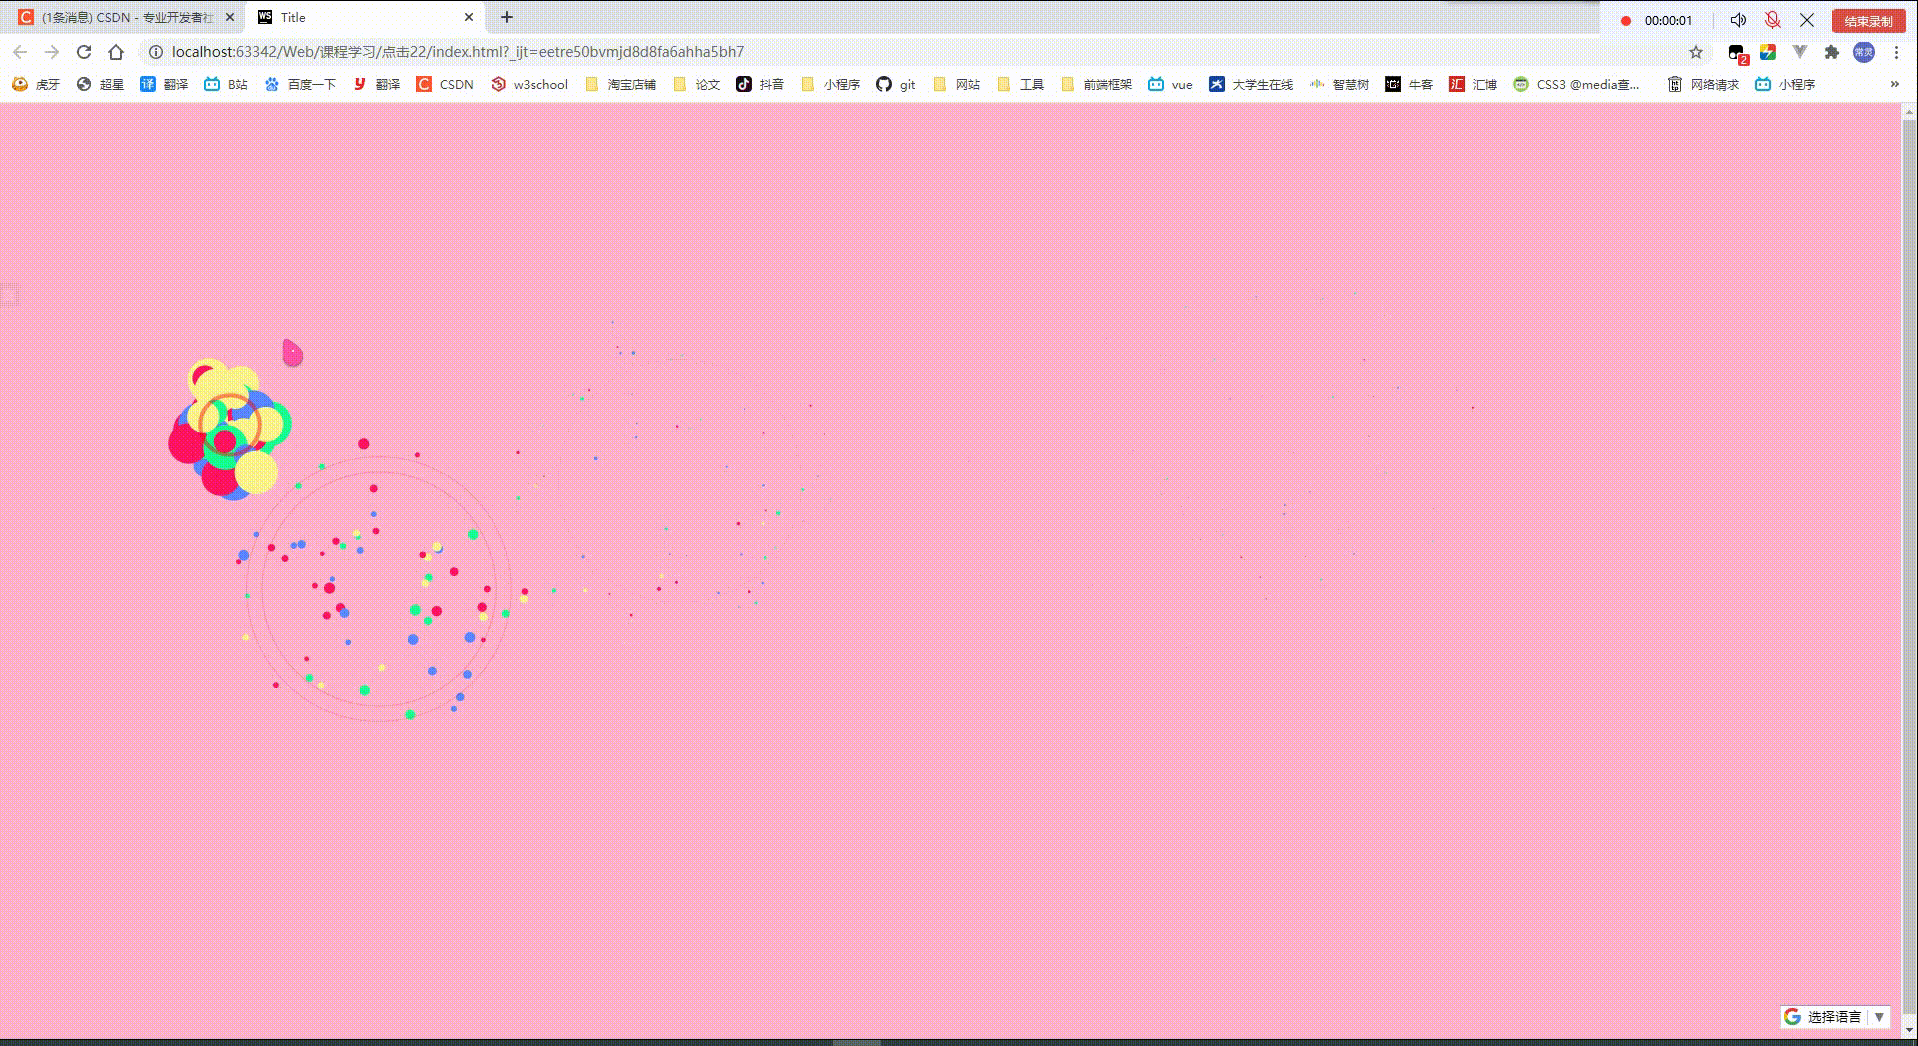The height and width of the screenshot is (1046, 1918).
Task: Expand the 网站 bookmark folder
Action: [956, 84]
